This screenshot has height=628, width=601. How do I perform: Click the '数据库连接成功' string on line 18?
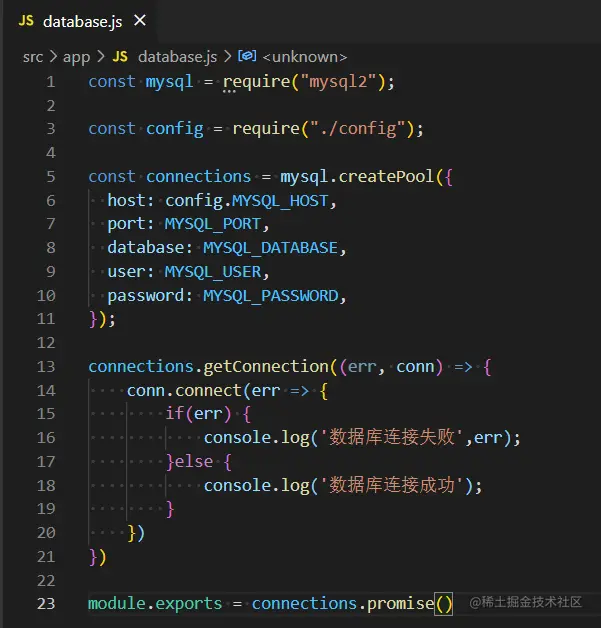(x=392, y=485)
